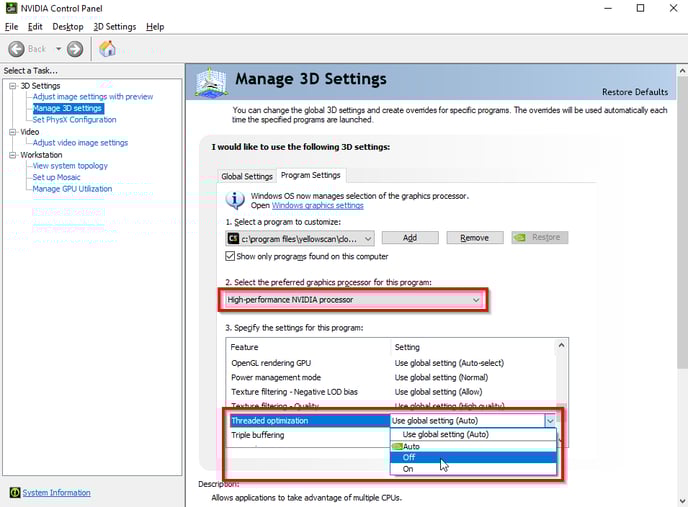Choose Use global setting (Auto) list option

pyautogui.click(x=473, y=434)
